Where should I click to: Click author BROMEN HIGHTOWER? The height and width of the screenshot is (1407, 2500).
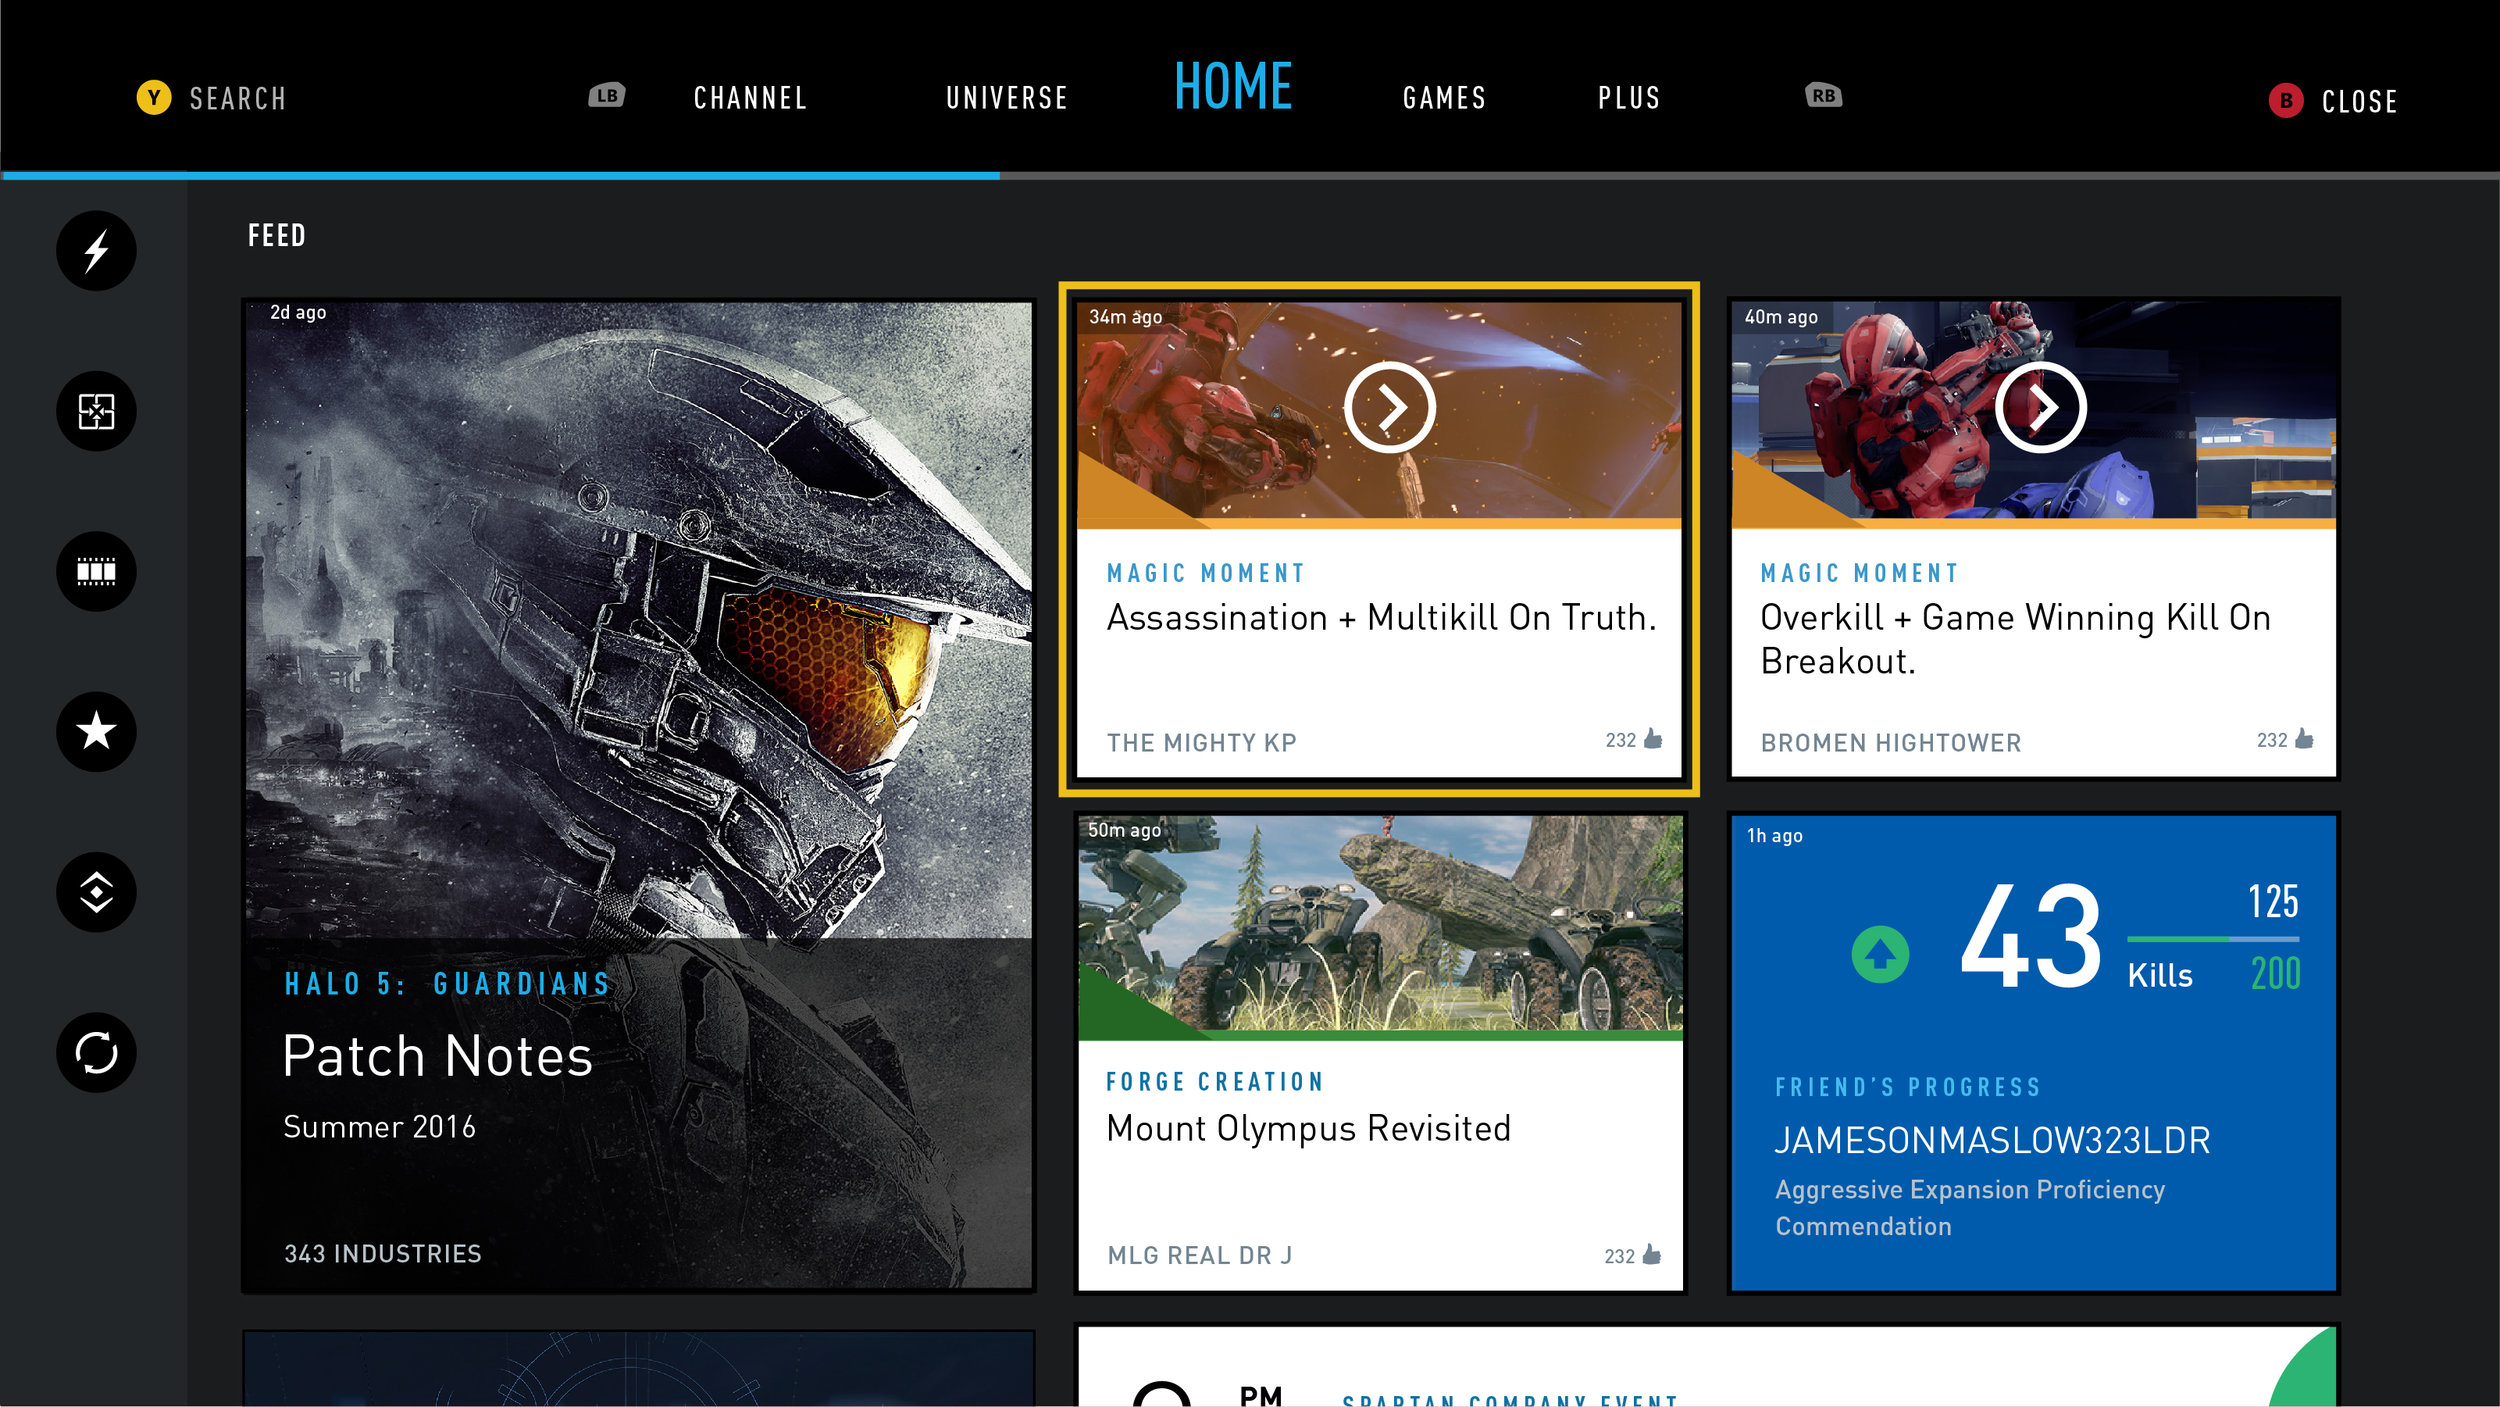1891,743
